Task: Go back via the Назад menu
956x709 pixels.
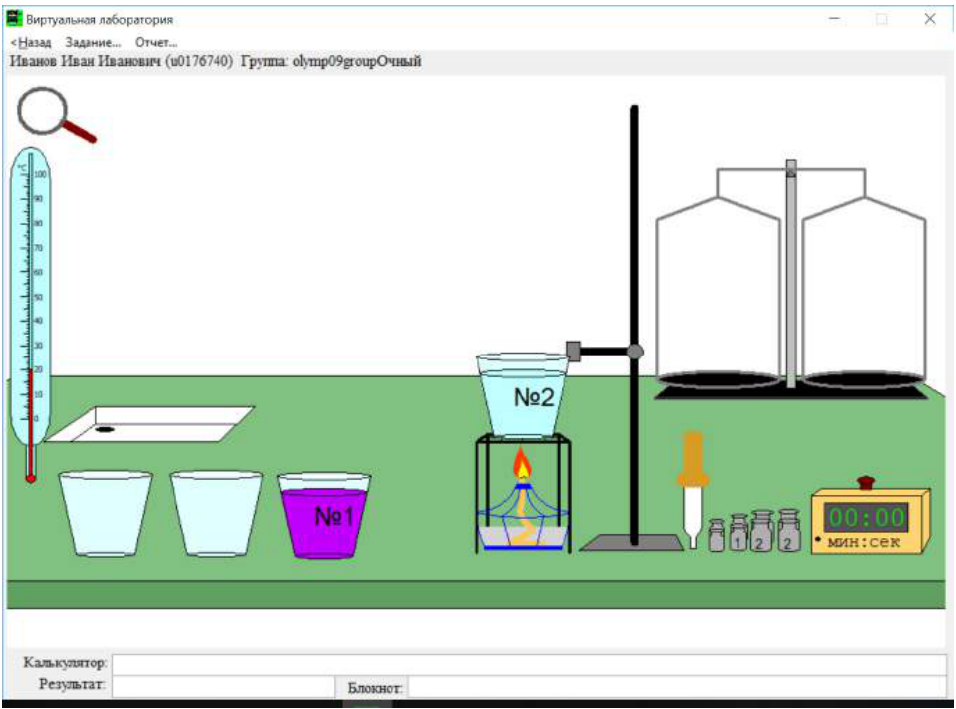Action: coord(31,43)
